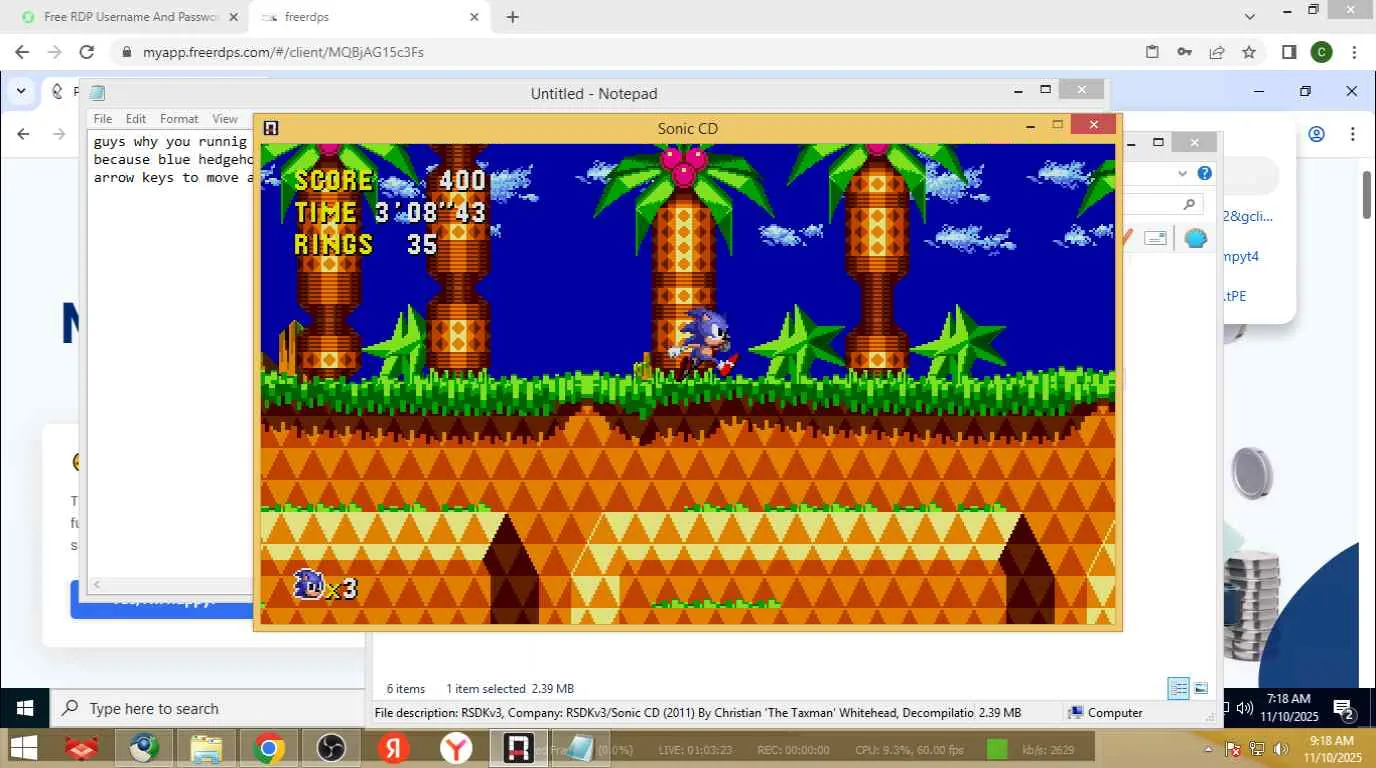1376x768 pixels.
Task: Close the freerdps tab
Action: 474,17
